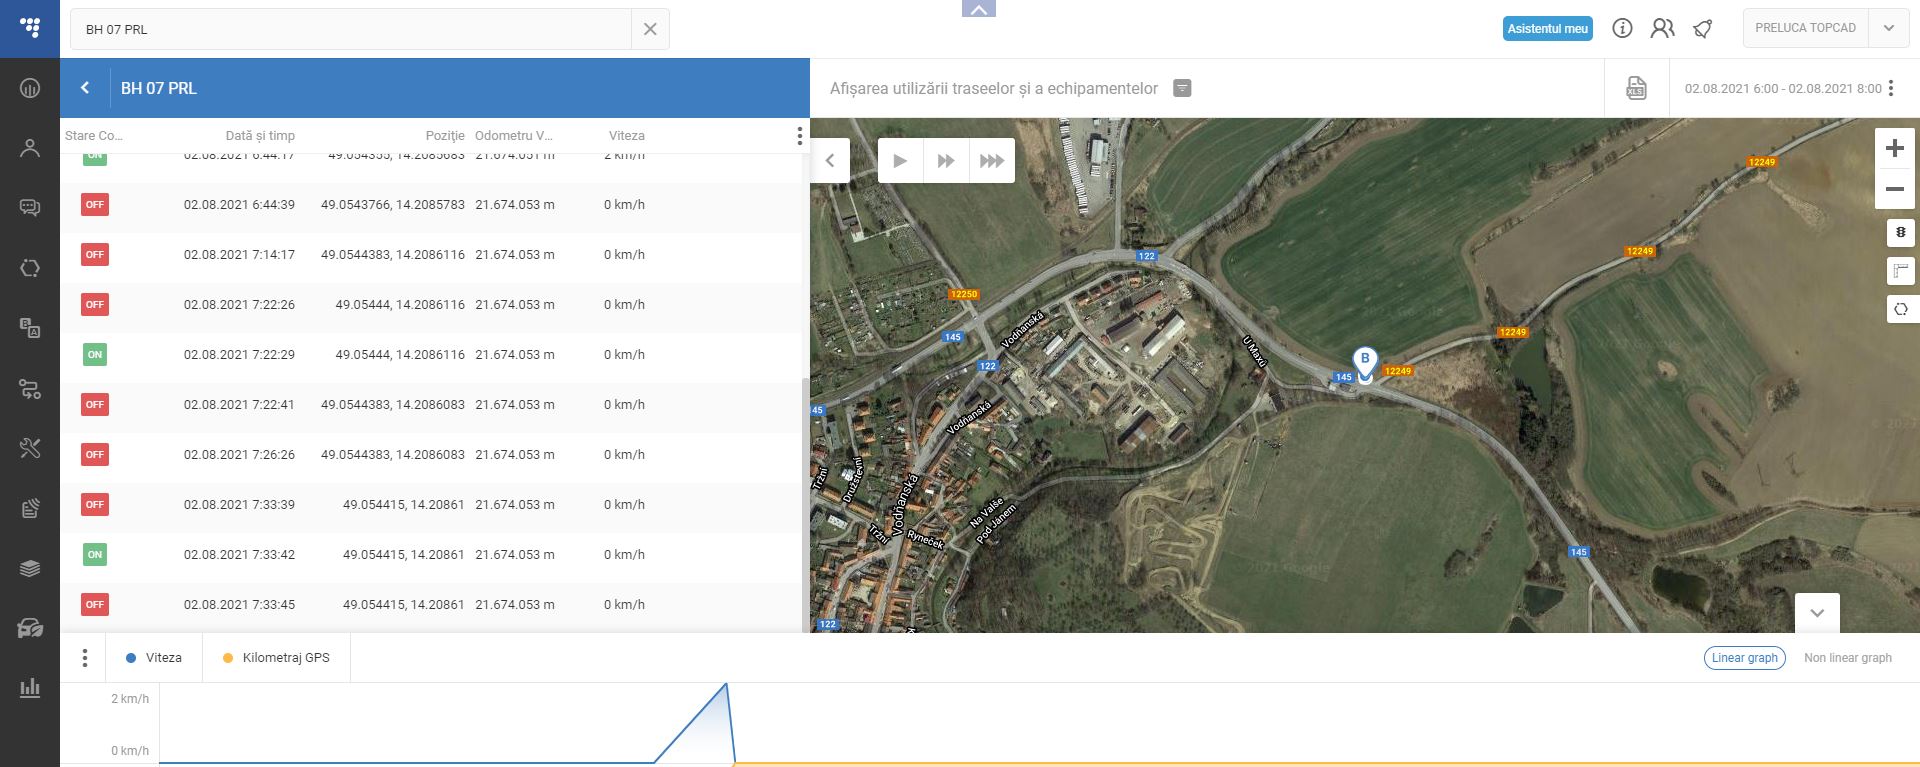
Task: Click the XLS export icon
Action: pyautogui.click(x=1636, y=88)
